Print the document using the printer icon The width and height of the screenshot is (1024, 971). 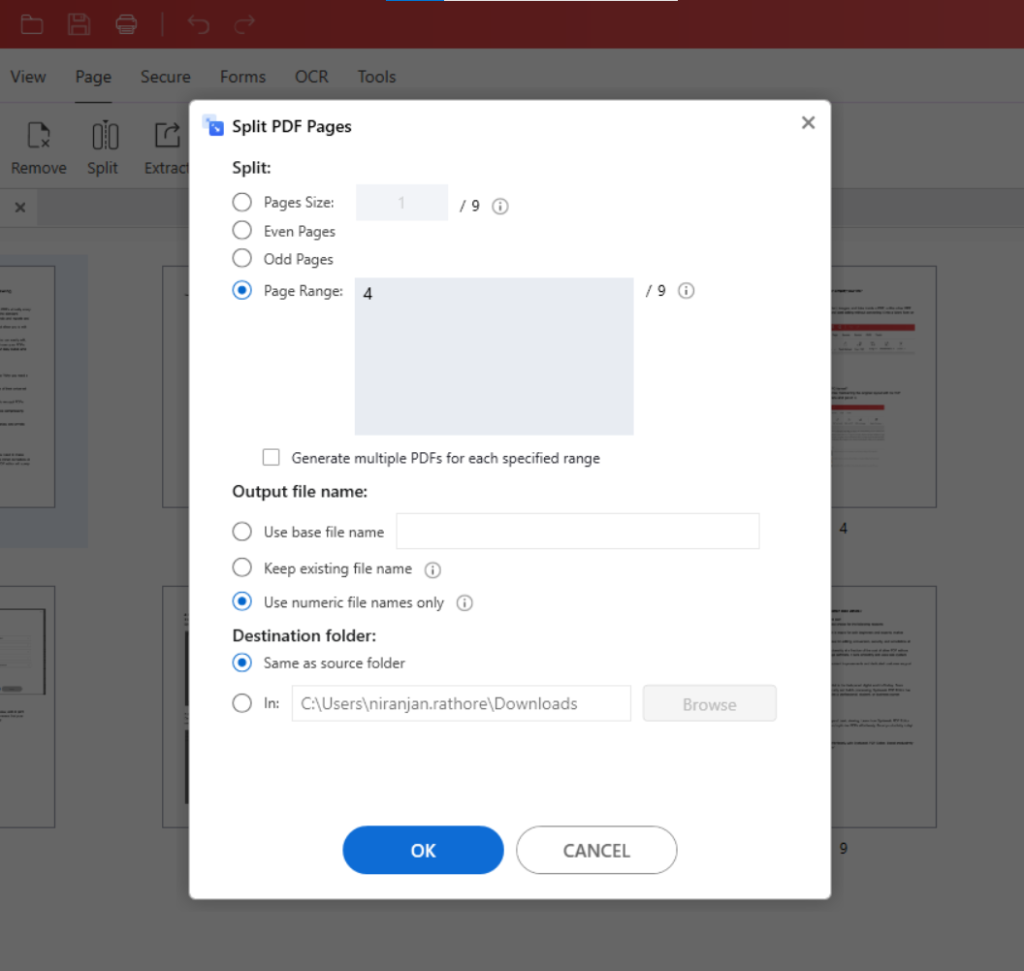(127, 24)
